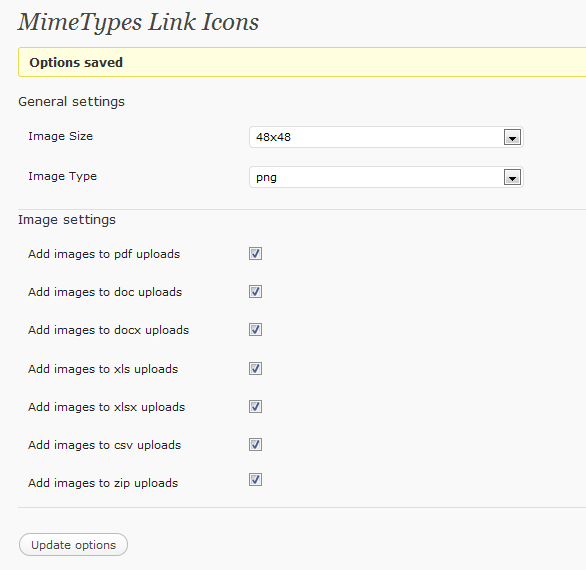
Task: Uncheck the pdf uploads checkbox
Action: (255, 253)
